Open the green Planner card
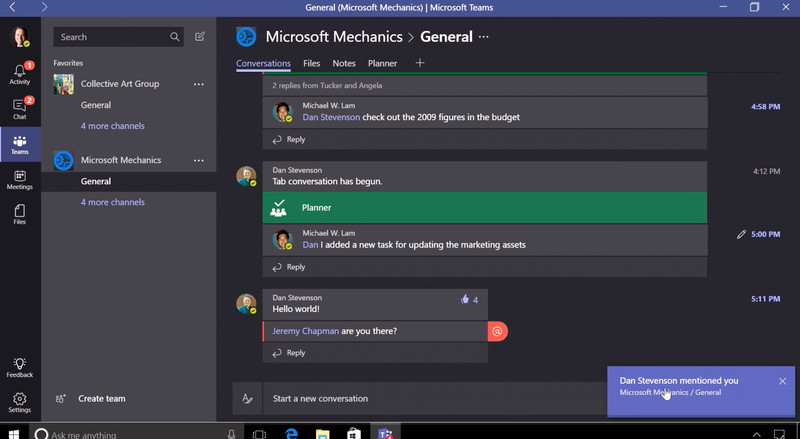This screenshot has width=800, height=439. [x=485, y=208]
